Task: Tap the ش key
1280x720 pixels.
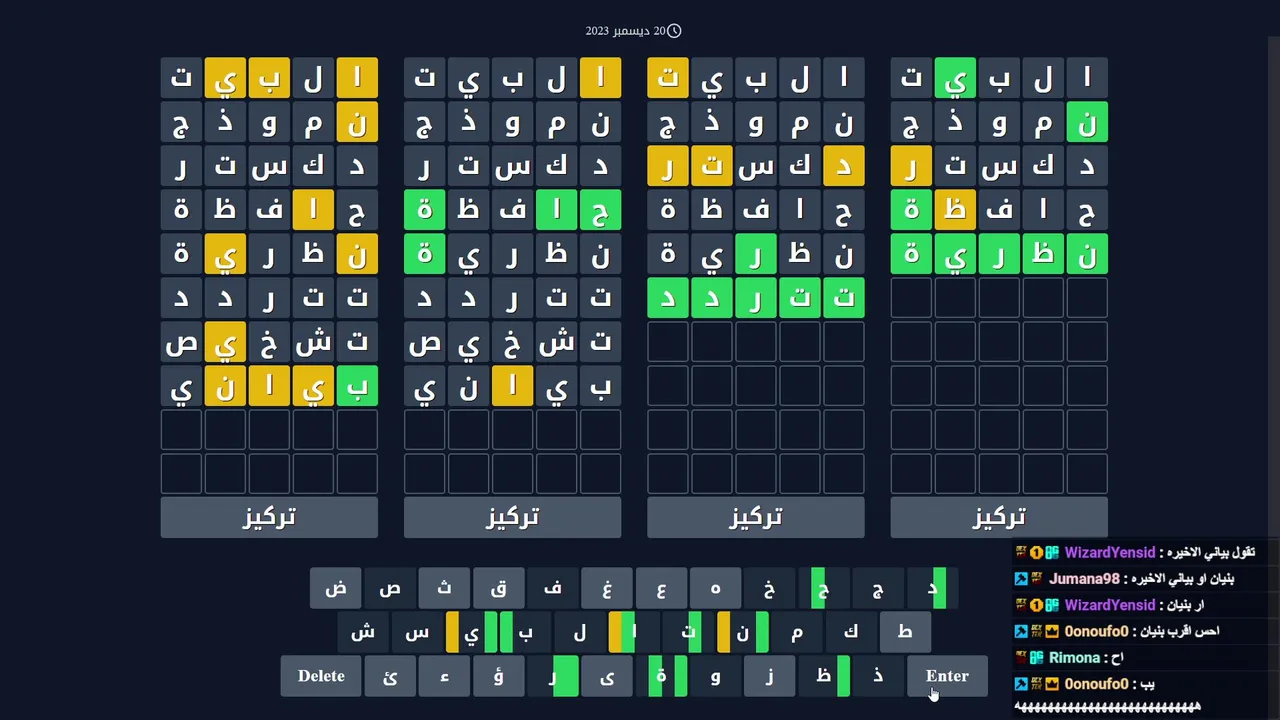Action: (363, 632)
